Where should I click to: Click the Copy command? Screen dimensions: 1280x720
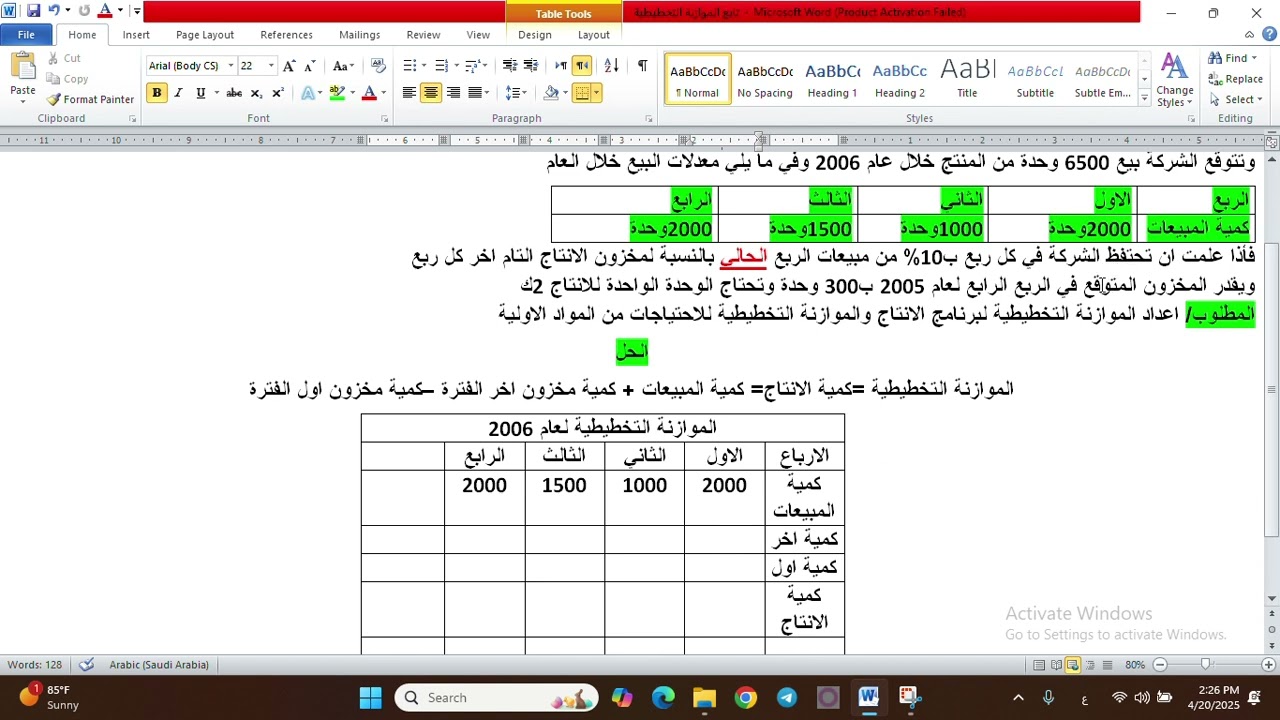coord(67,79)
